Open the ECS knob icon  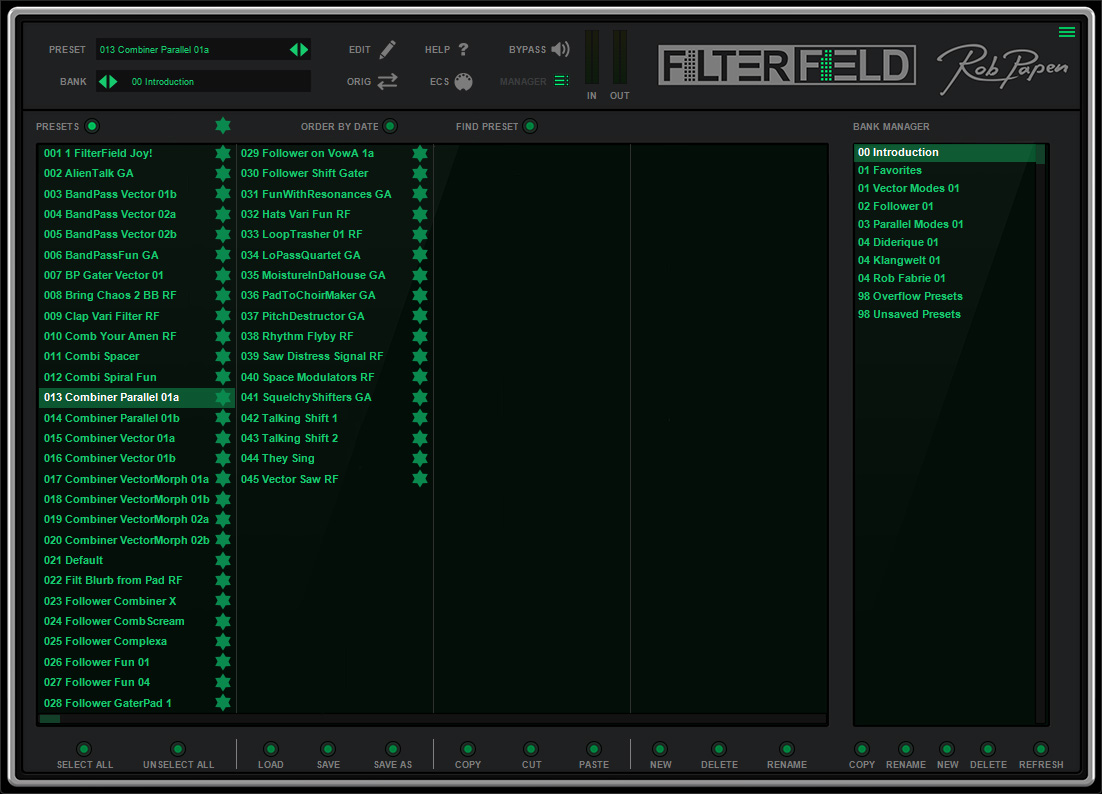(463, 82)
